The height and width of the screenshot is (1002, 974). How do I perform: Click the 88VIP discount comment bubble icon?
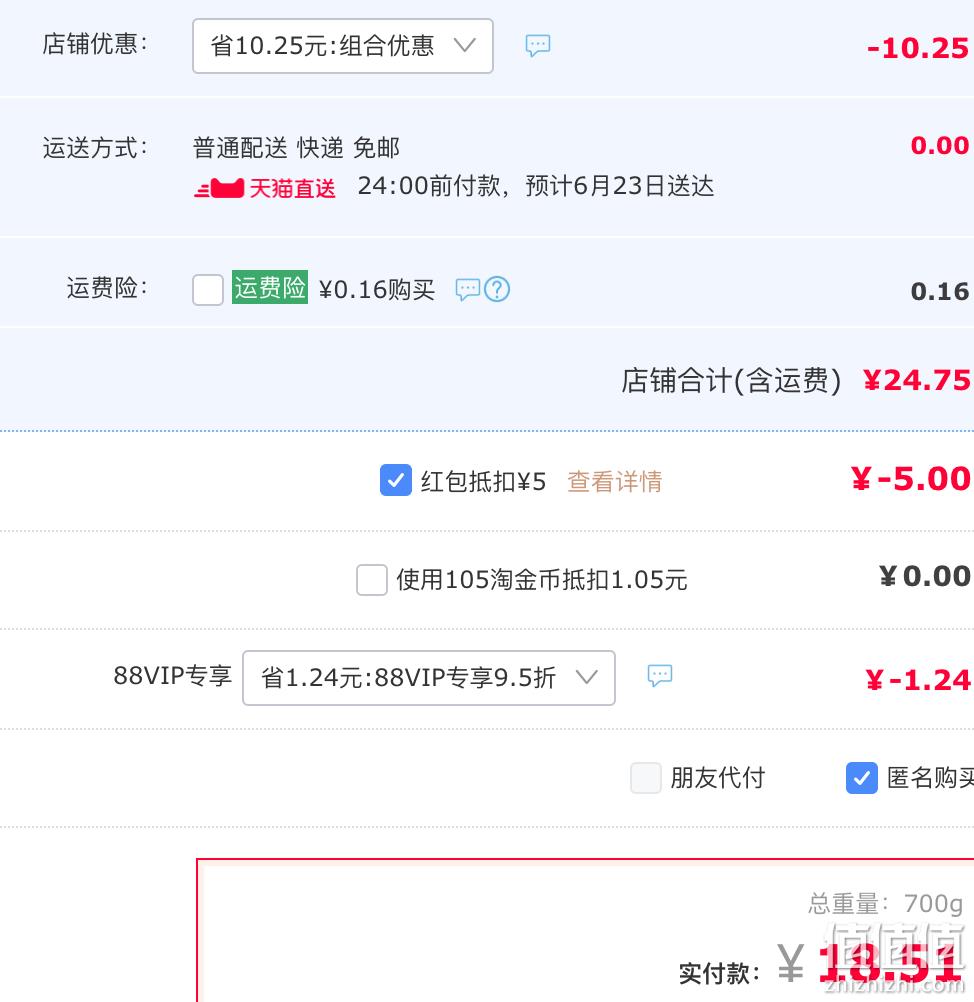click(660, 675)
